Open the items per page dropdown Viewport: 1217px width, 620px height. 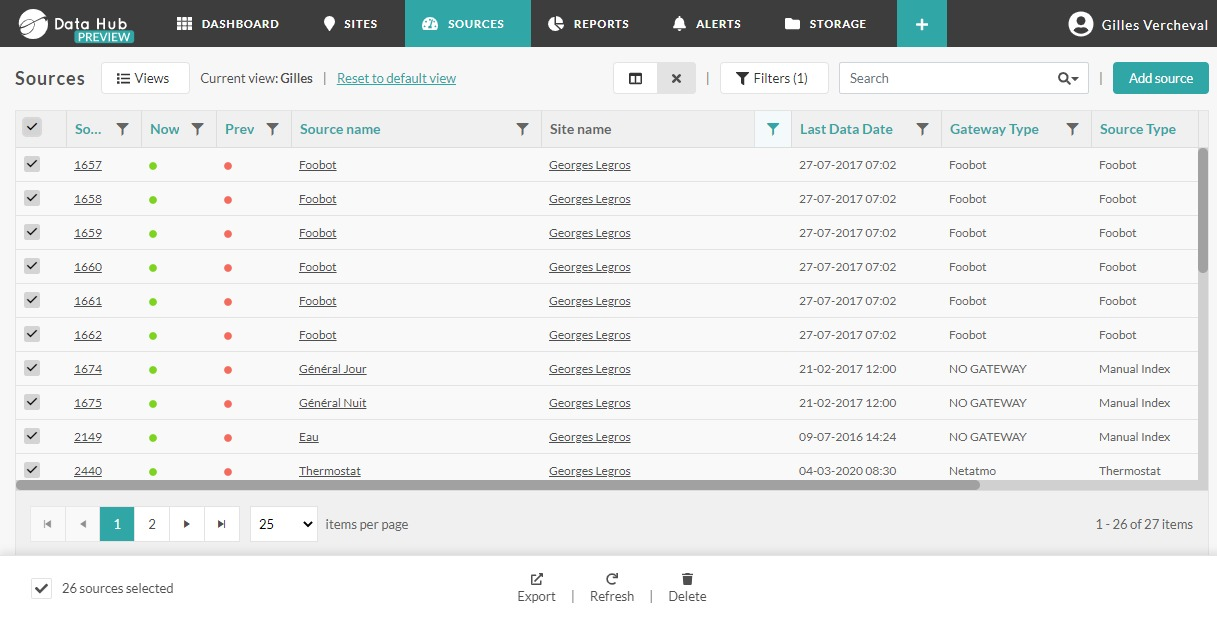283,524
